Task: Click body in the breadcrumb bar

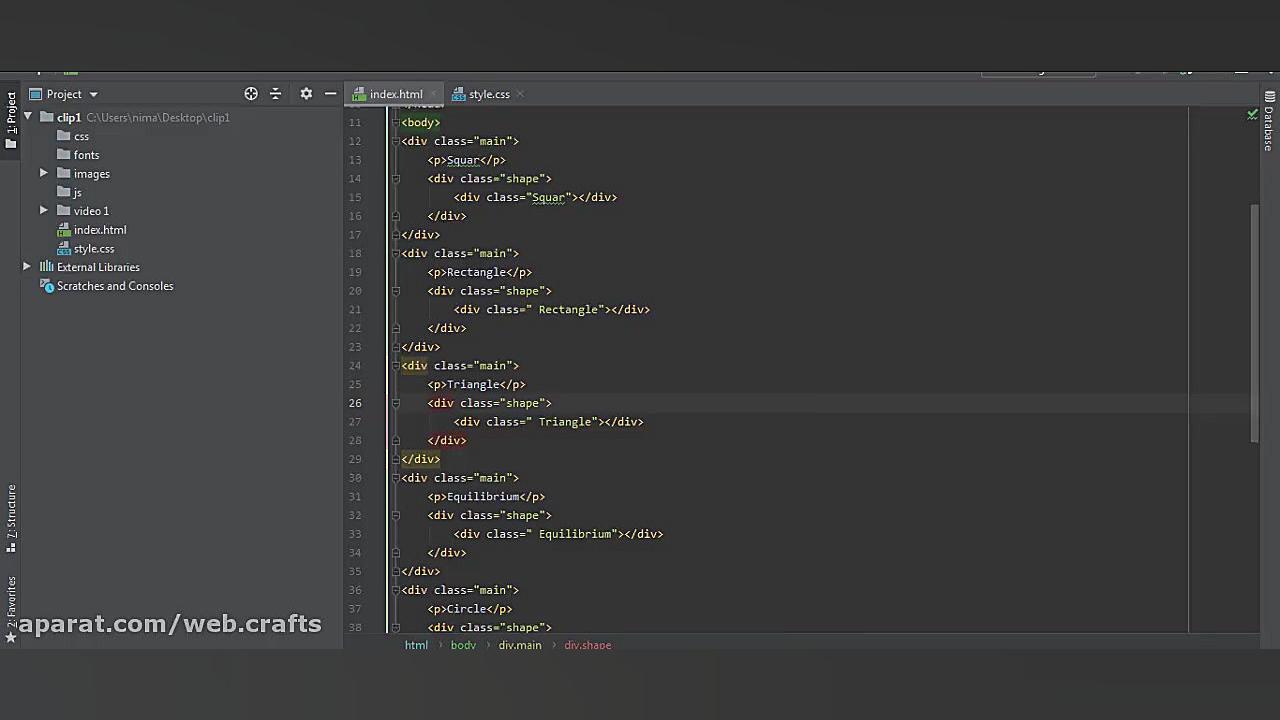Action: (x=463, y=645)
